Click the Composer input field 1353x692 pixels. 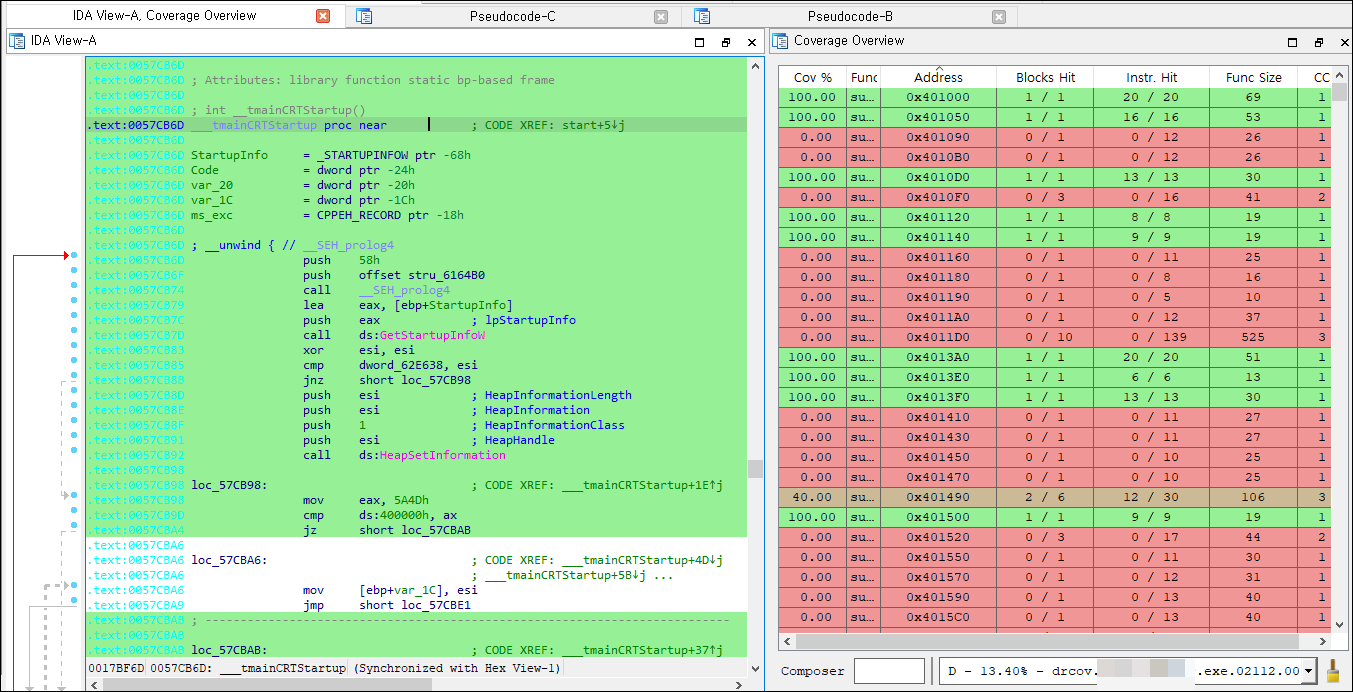(889, 671)
